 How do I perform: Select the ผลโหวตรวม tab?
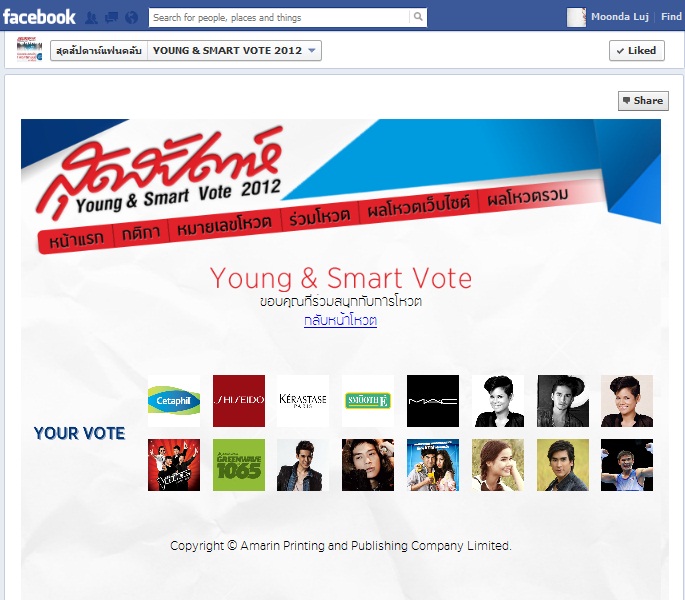[528, 197]
